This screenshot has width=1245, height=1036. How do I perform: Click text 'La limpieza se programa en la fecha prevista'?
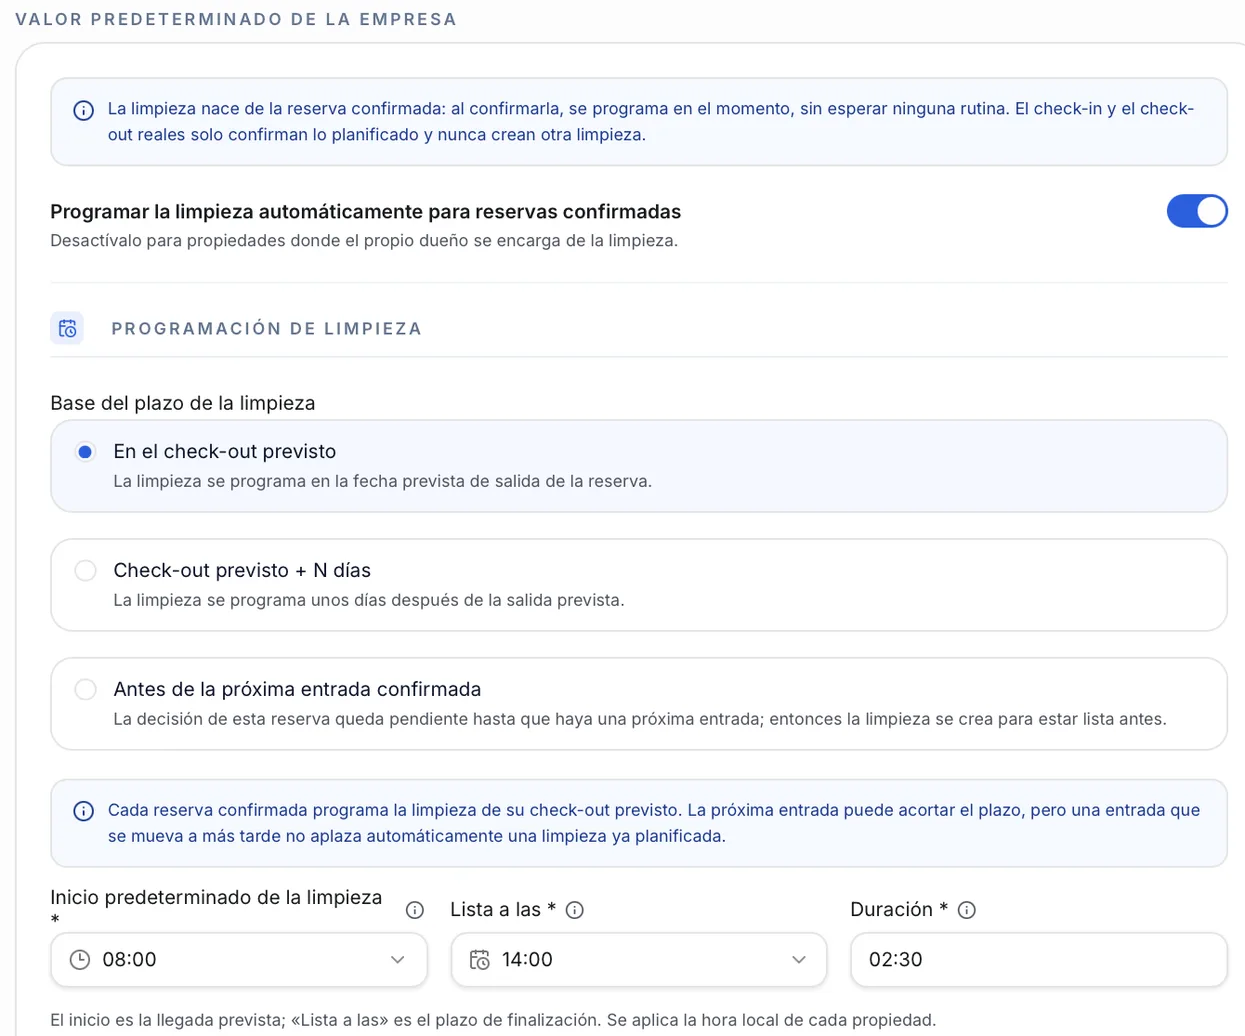coord(383,481)
